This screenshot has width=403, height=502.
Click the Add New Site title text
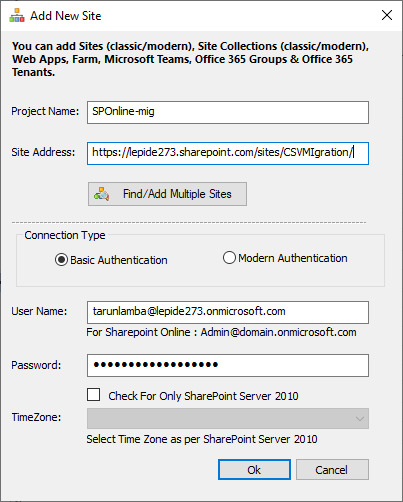[x=66, y=16]
